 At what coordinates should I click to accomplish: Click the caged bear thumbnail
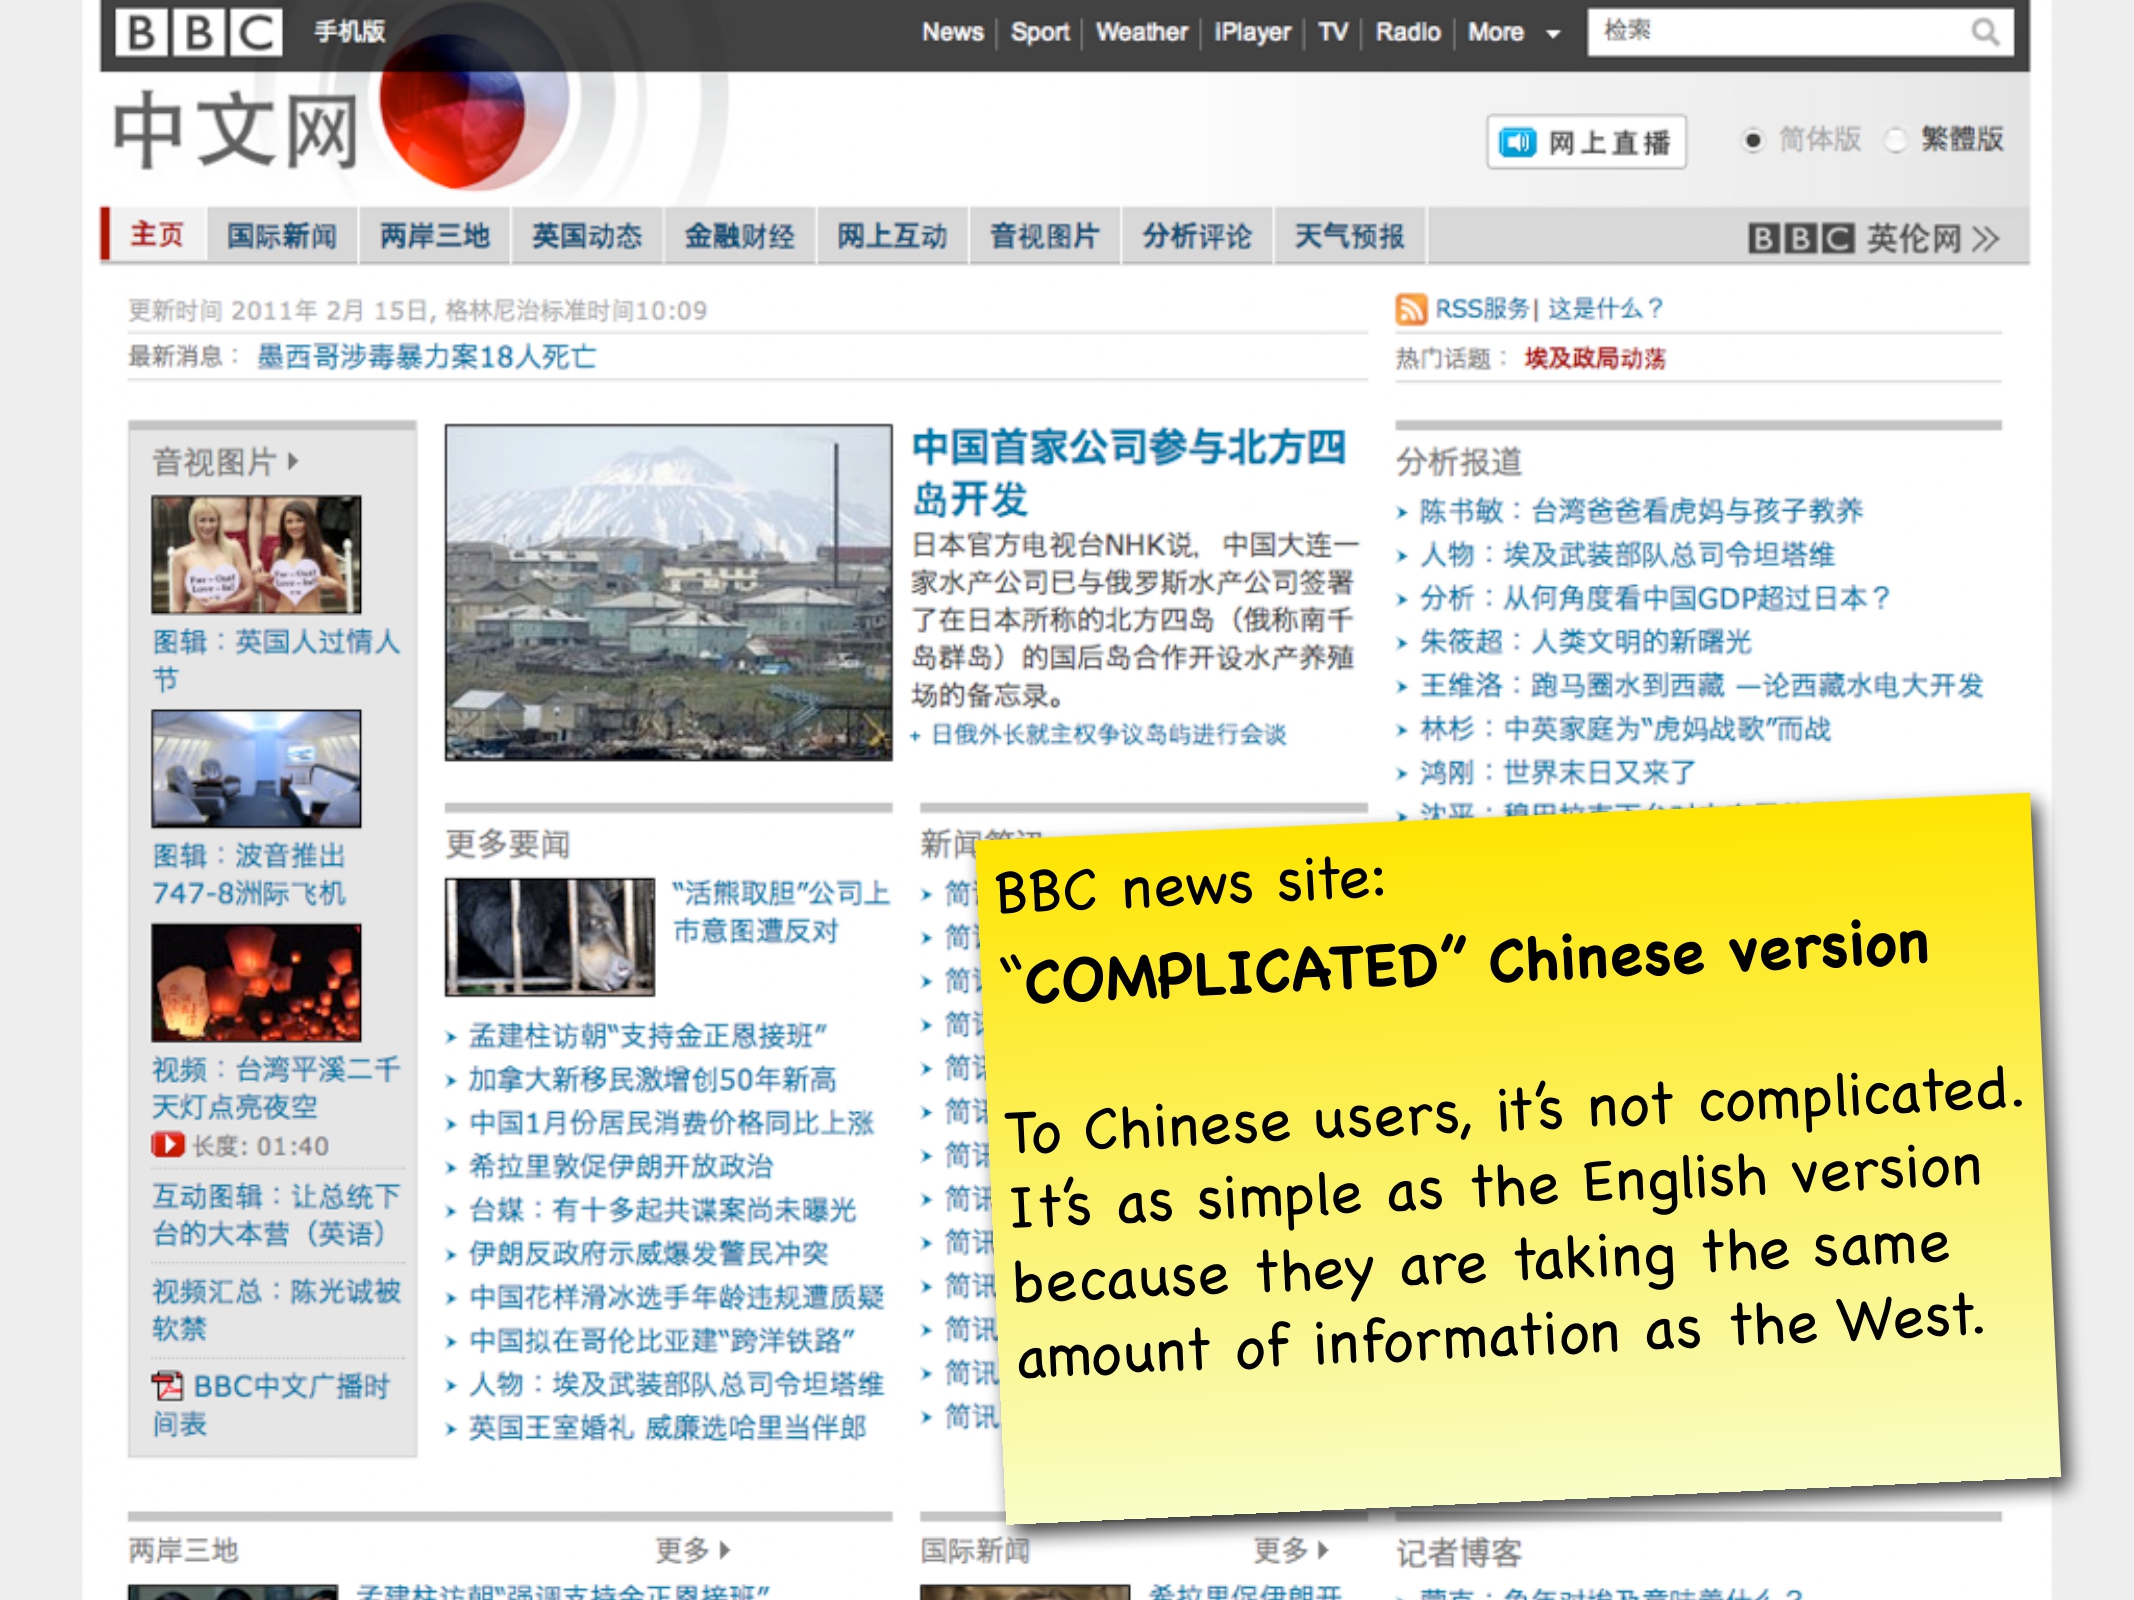click(x=550, y=937)
